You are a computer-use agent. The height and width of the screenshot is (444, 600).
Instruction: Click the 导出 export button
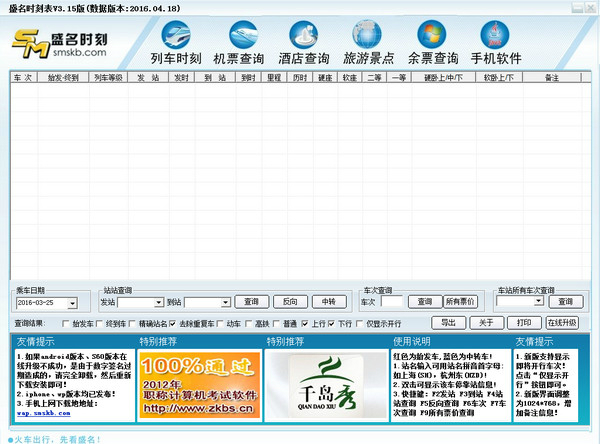[x=448, y=323]
